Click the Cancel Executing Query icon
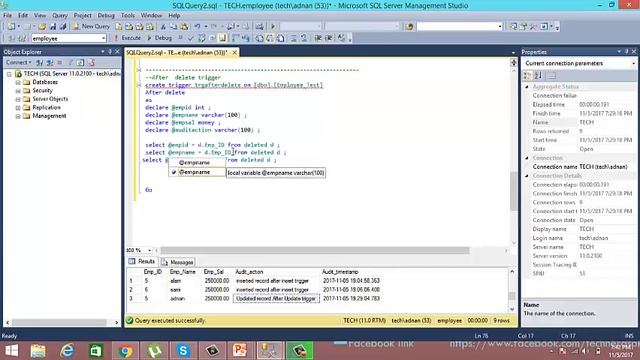This screenshot has width=640, height=360. (x=180, y=38)
